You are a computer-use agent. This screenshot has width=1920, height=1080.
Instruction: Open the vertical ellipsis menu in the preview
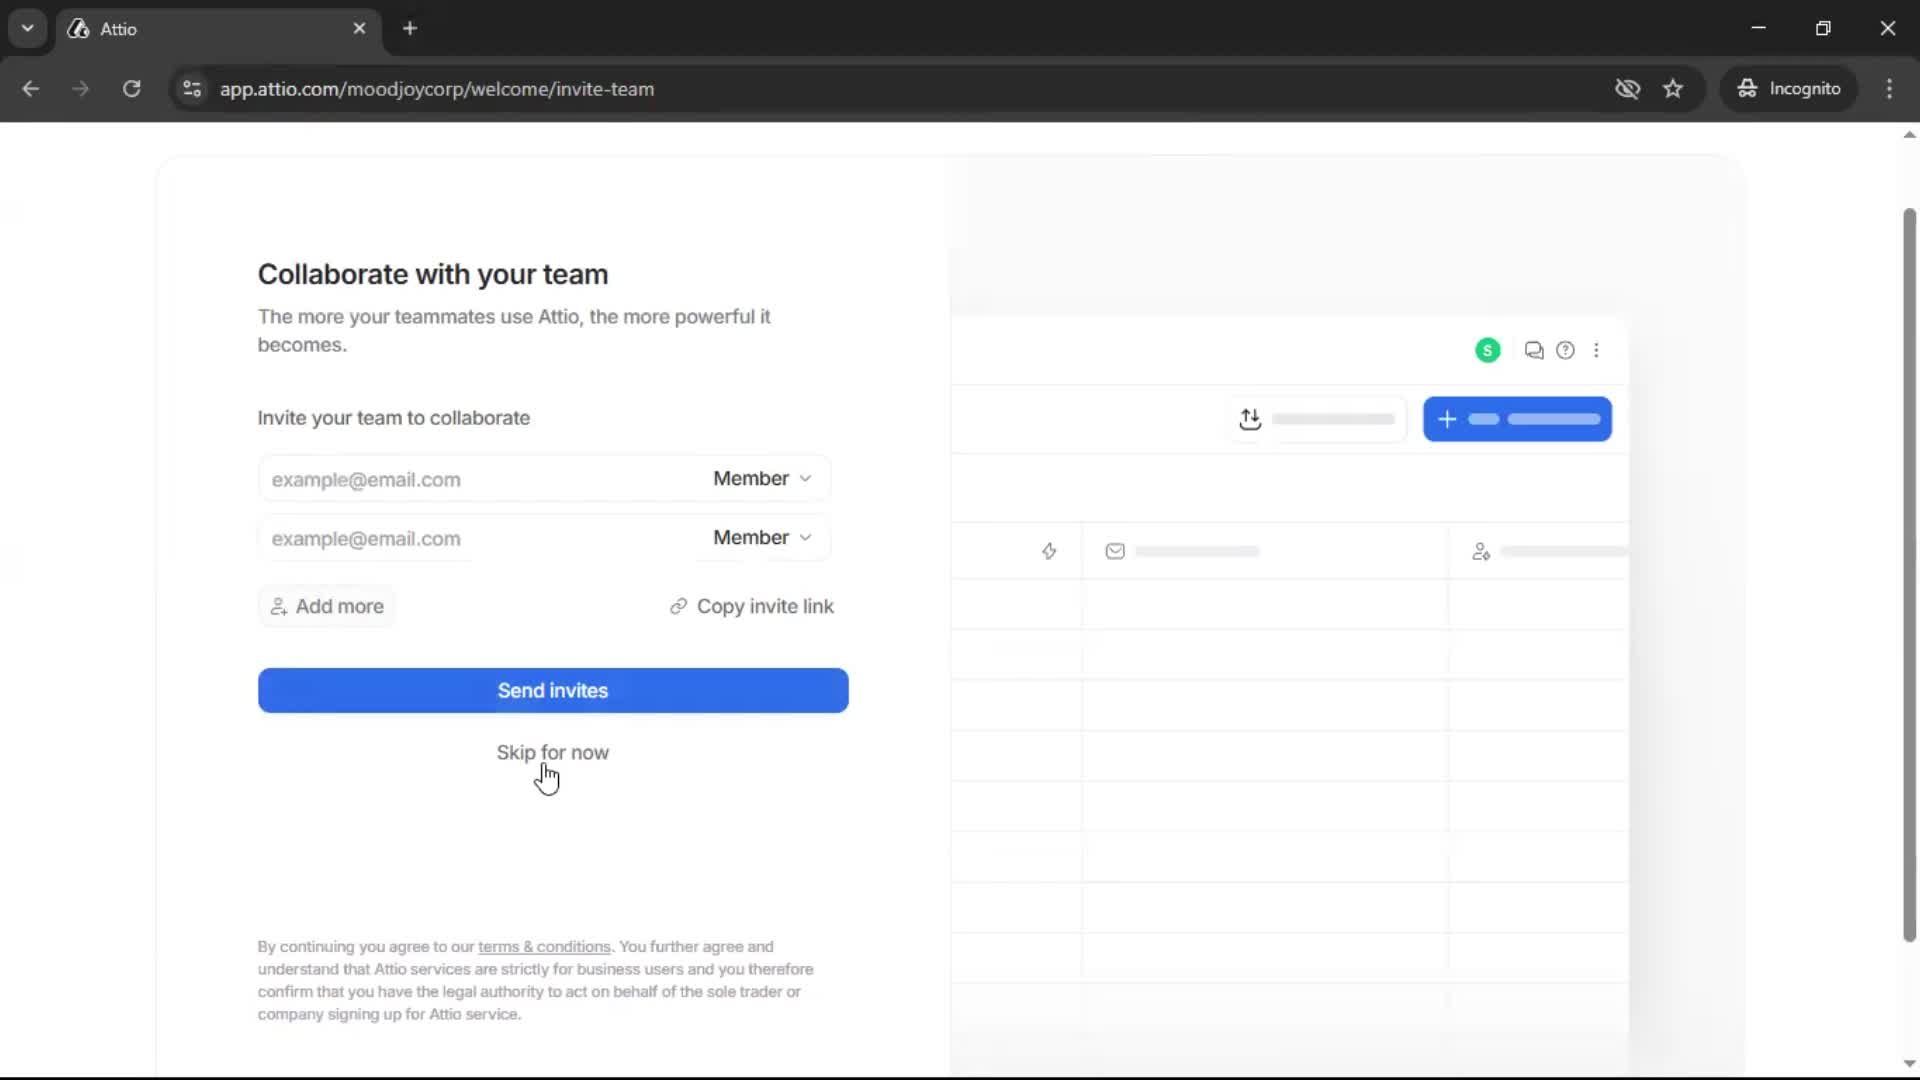coord(1597,350)
